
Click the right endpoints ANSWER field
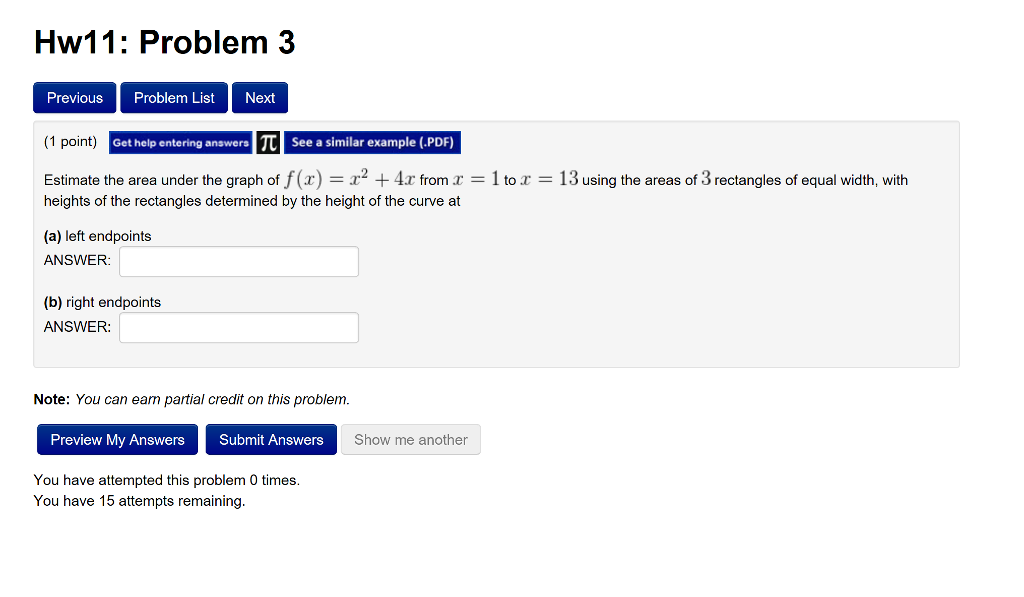238,327
